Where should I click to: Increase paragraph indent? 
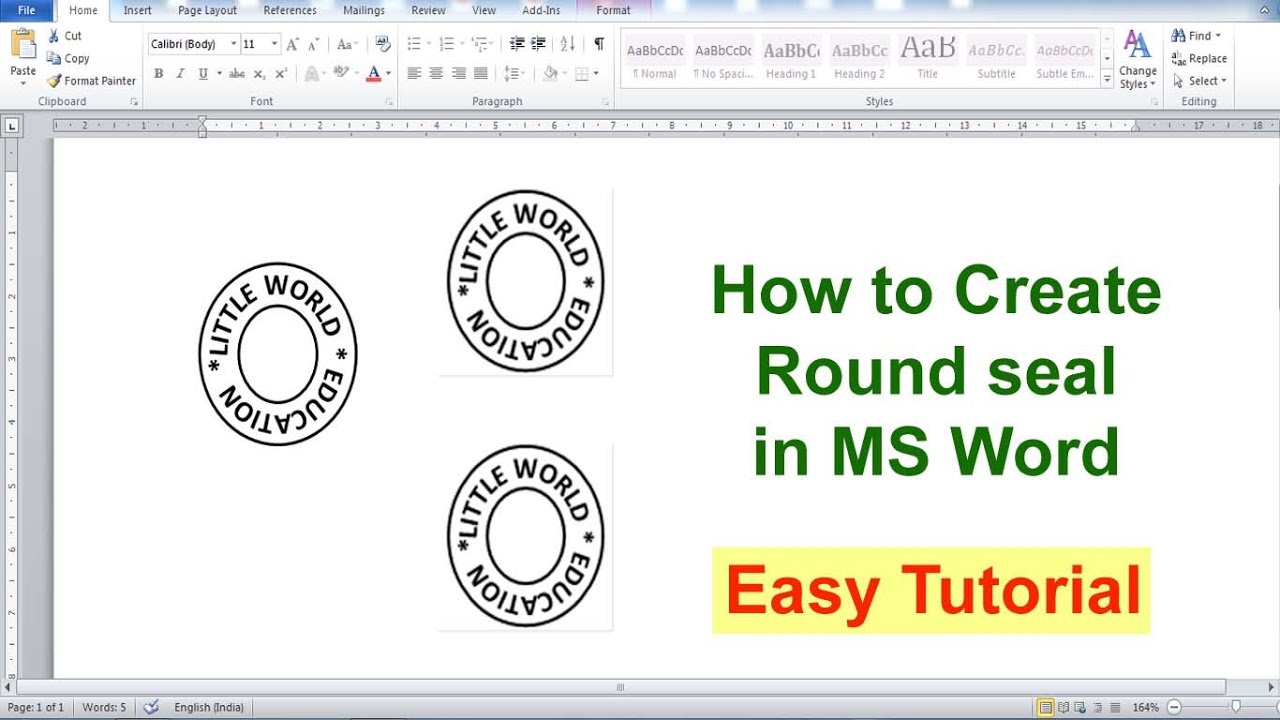[x=538, y=44]
